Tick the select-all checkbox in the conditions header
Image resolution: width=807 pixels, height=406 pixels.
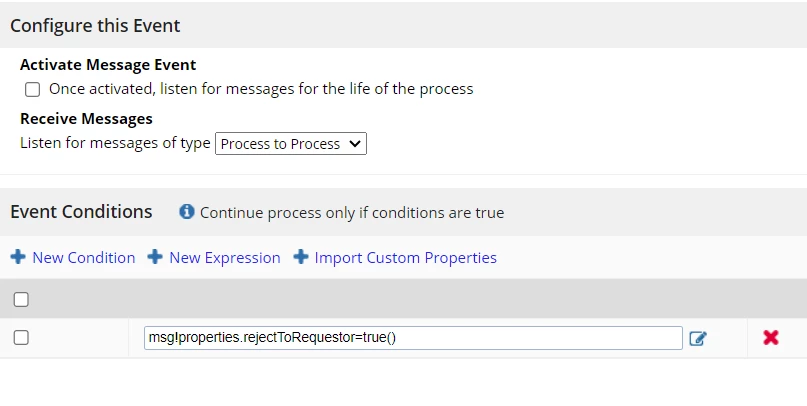[x=21, y=299]
